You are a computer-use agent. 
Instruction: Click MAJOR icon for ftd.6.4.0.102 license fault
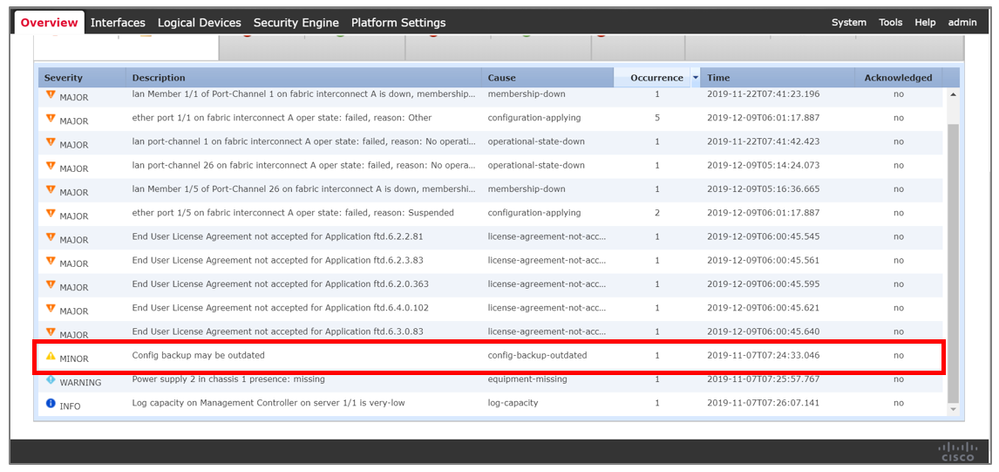(x=51, y=308)
